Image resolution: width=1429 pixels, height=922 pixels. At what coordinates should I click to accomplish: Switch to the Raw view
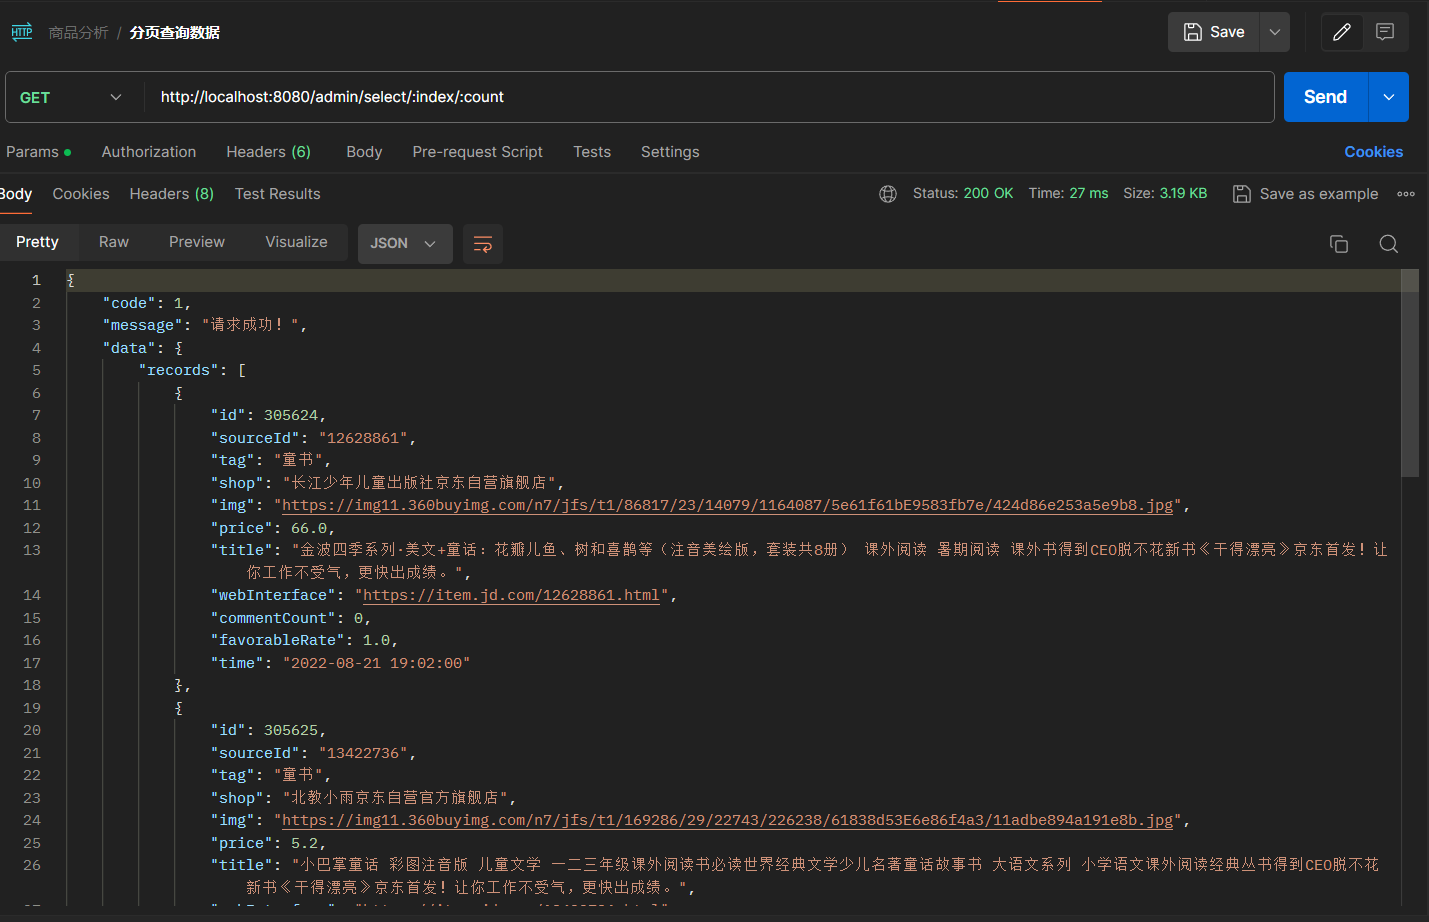[x=114, y=242]
